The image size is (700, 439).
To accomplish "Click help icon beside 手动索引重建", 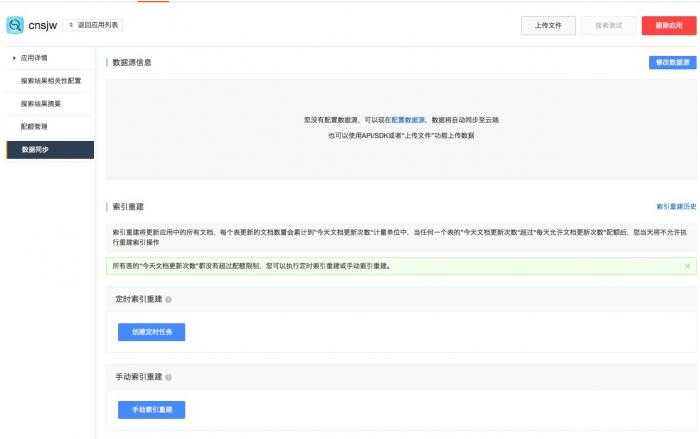I will point(168,377).
